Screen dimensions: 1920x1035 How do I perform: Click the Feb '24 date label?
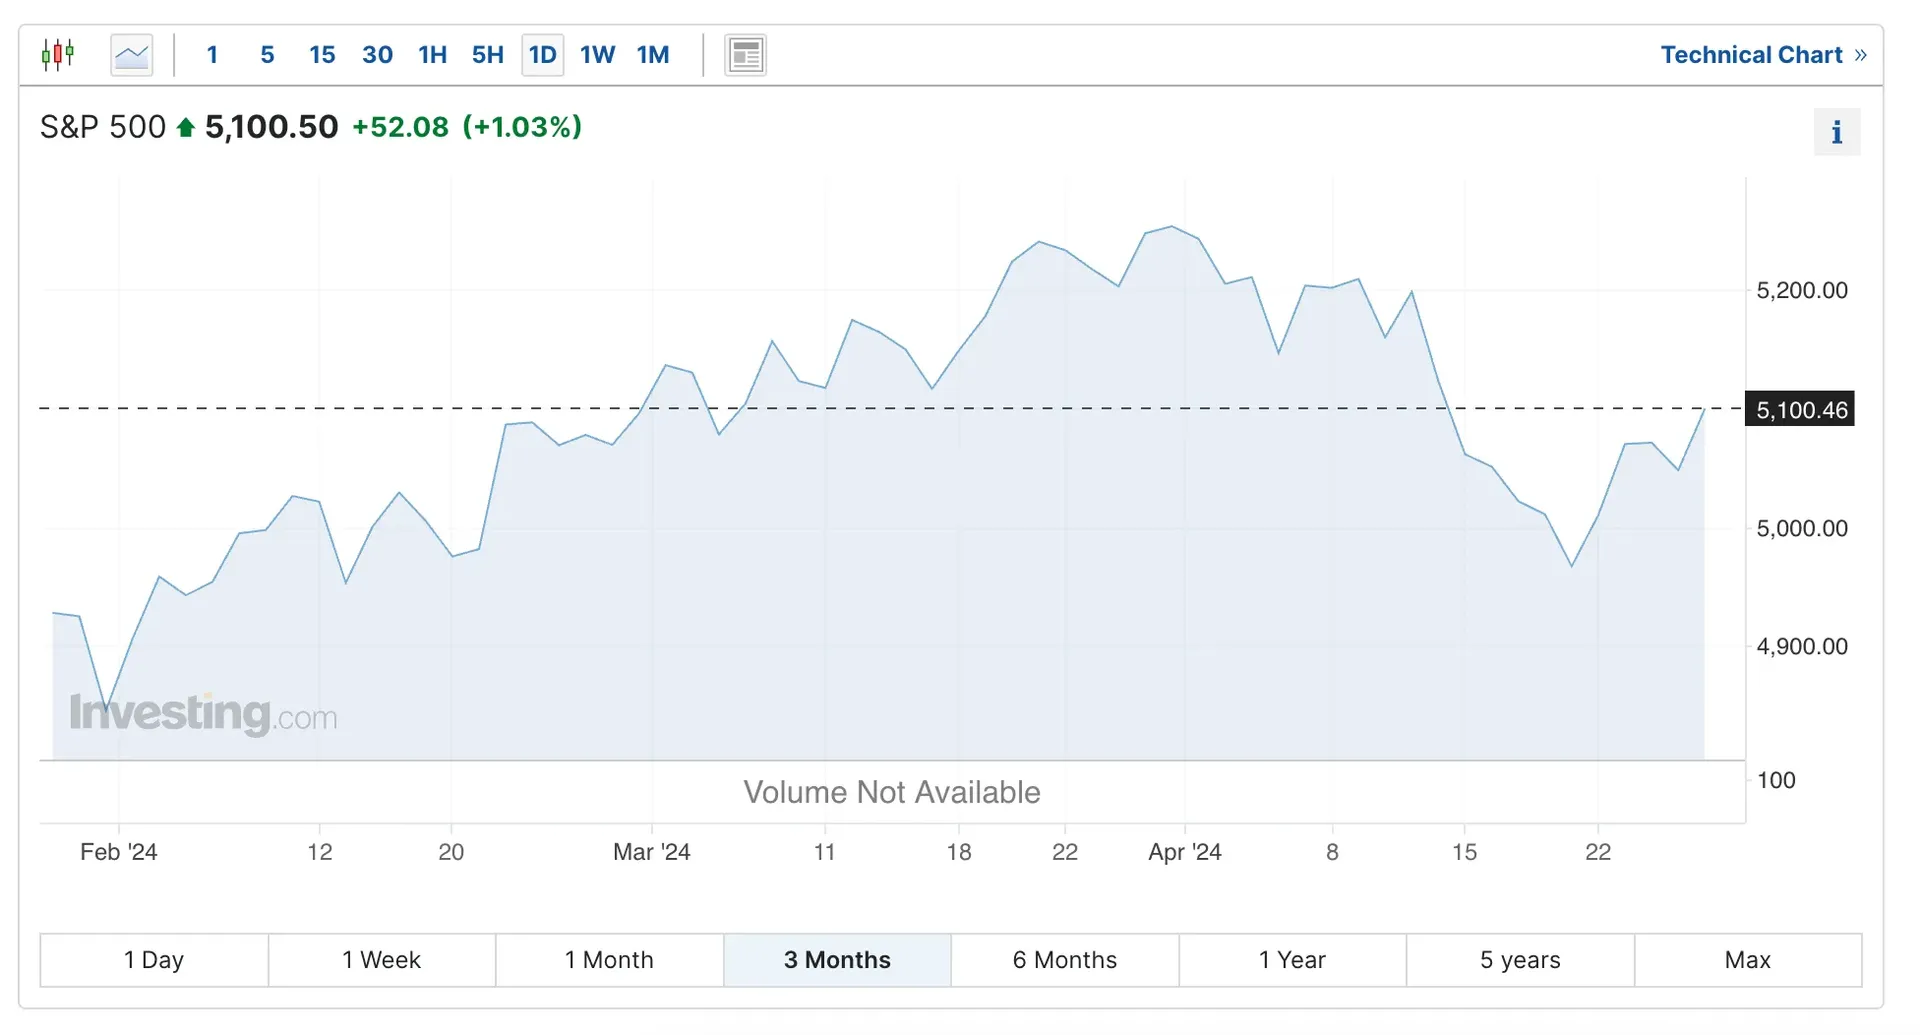click(119, 852)
